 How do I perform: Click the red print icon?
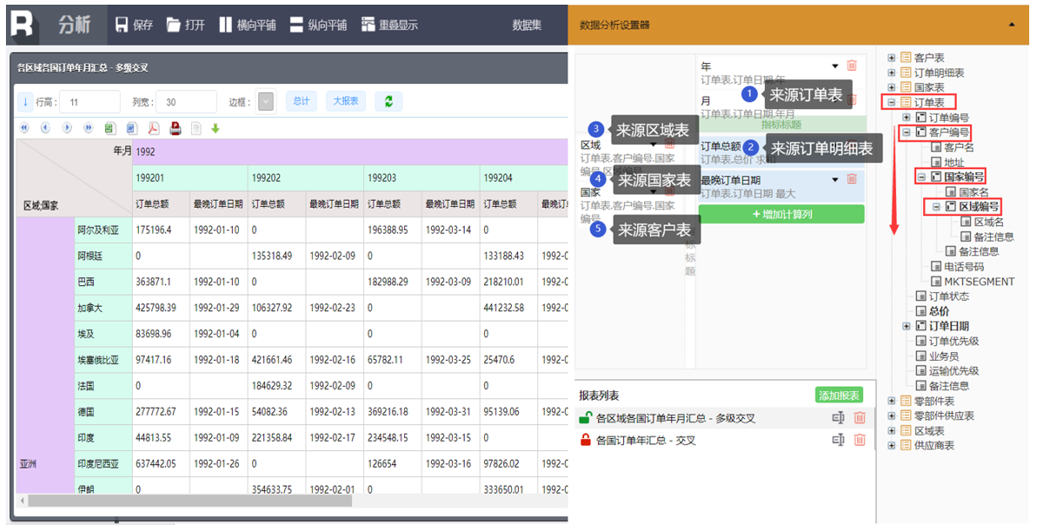pyautogui.click(x=175, y=128)
